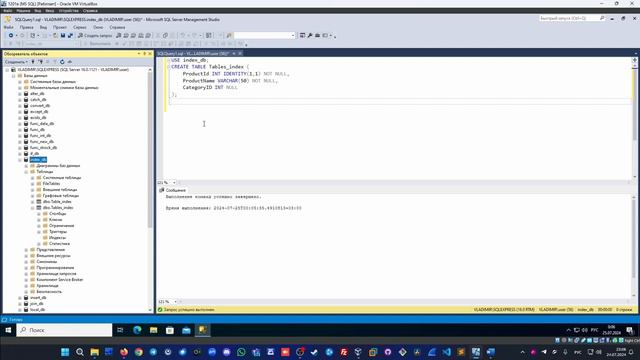
Task: Expand the dbo.Table_index table node
Action: coord(33,202)
